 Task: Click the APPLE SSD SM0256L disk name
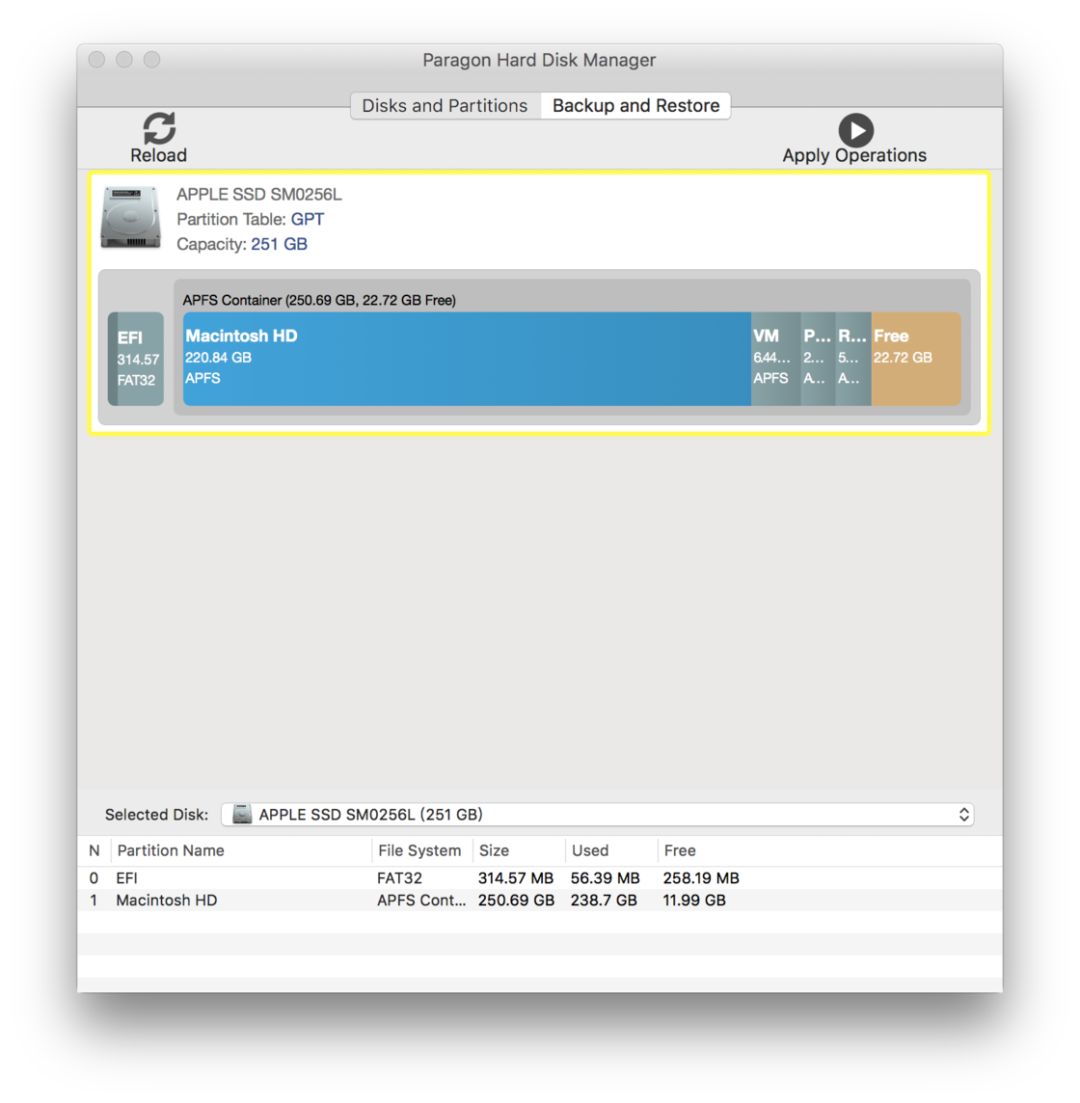tap(259, 194)
